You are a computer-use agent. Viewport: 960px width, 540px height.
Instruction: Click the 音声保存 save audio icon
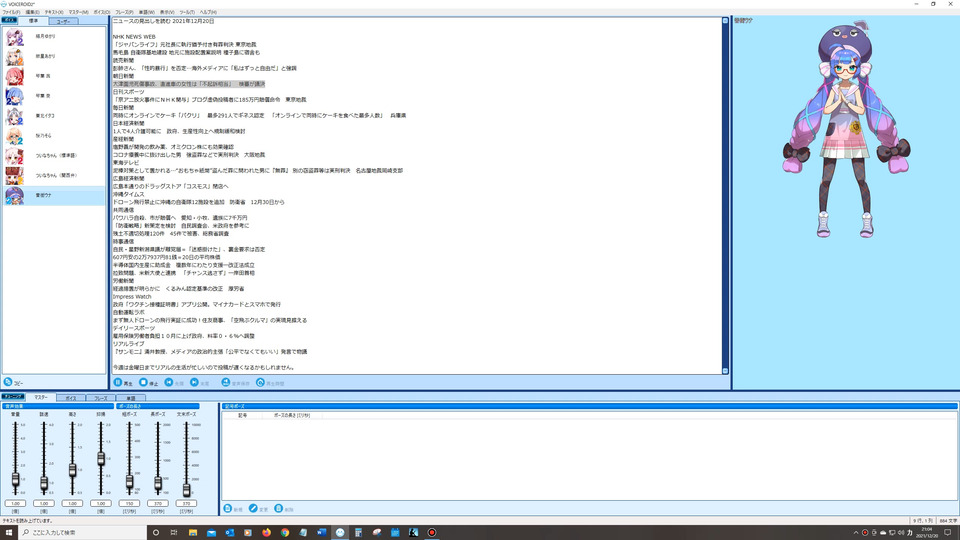tap(225, 383)
